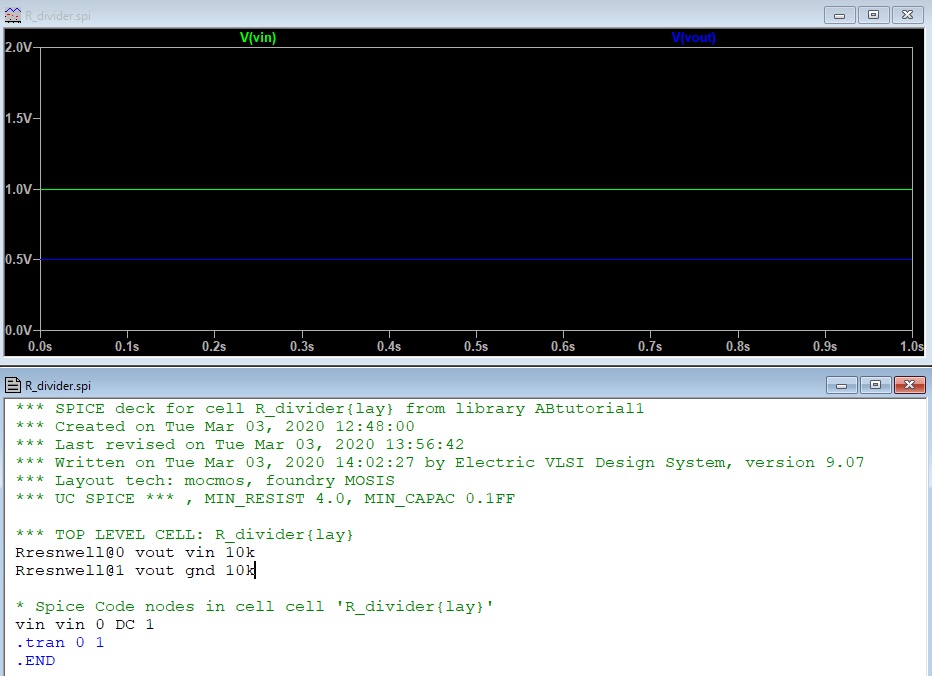Screen dimensions: 932x676
Task: Maximize the R_divider.spi netlist window
Action: click(x=873, y=385)
